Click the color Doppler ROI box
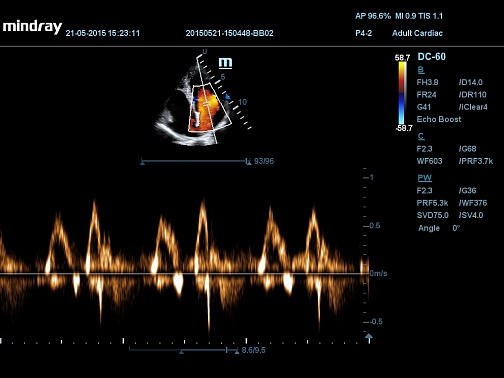 (210, 108)
